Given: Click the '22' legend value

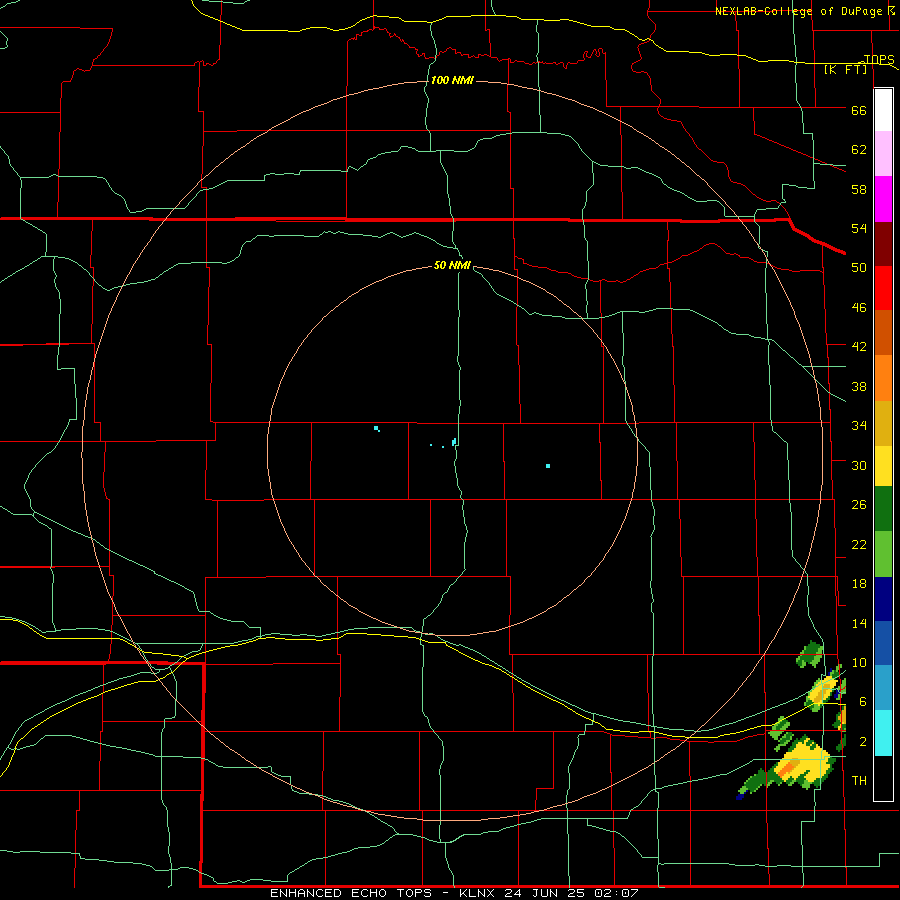Looking at the screenshot, I should [x=859, y=545].
